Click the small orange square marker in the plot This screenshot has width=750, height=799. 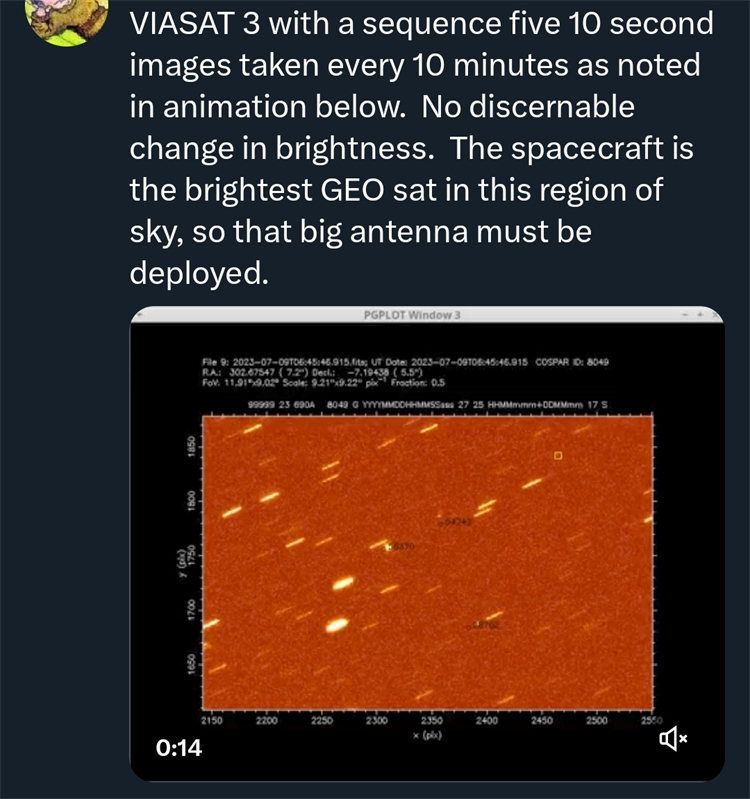pyautogui.click(x=558, y=455)
